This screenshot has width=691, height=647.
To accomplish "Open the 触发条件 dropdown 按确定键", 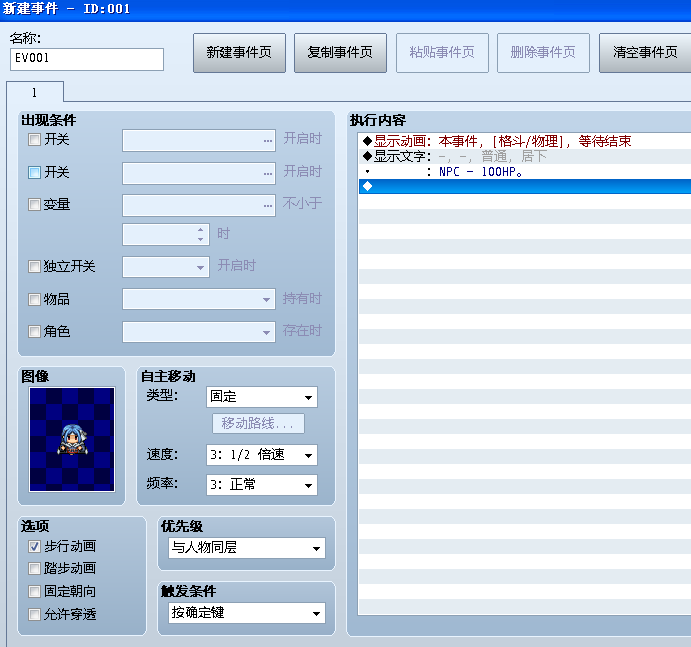I will [x=247, y=613].
